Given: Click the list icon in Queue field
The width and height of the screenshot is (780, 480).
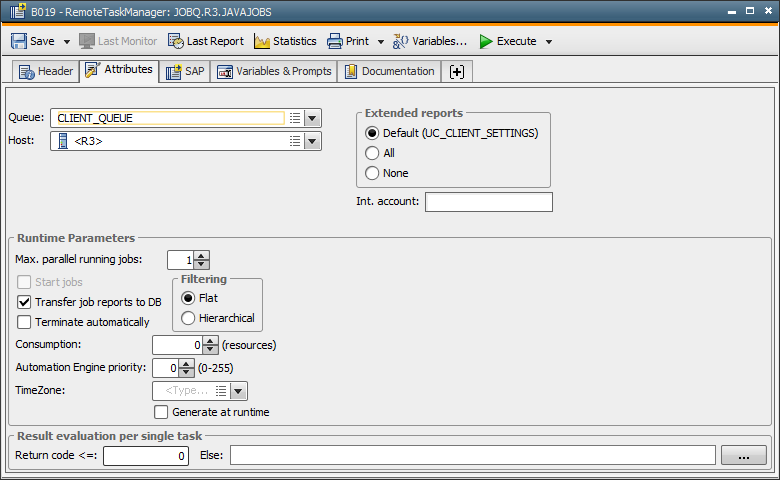Looking at the screenshot, I should click(x=295, y=117).
